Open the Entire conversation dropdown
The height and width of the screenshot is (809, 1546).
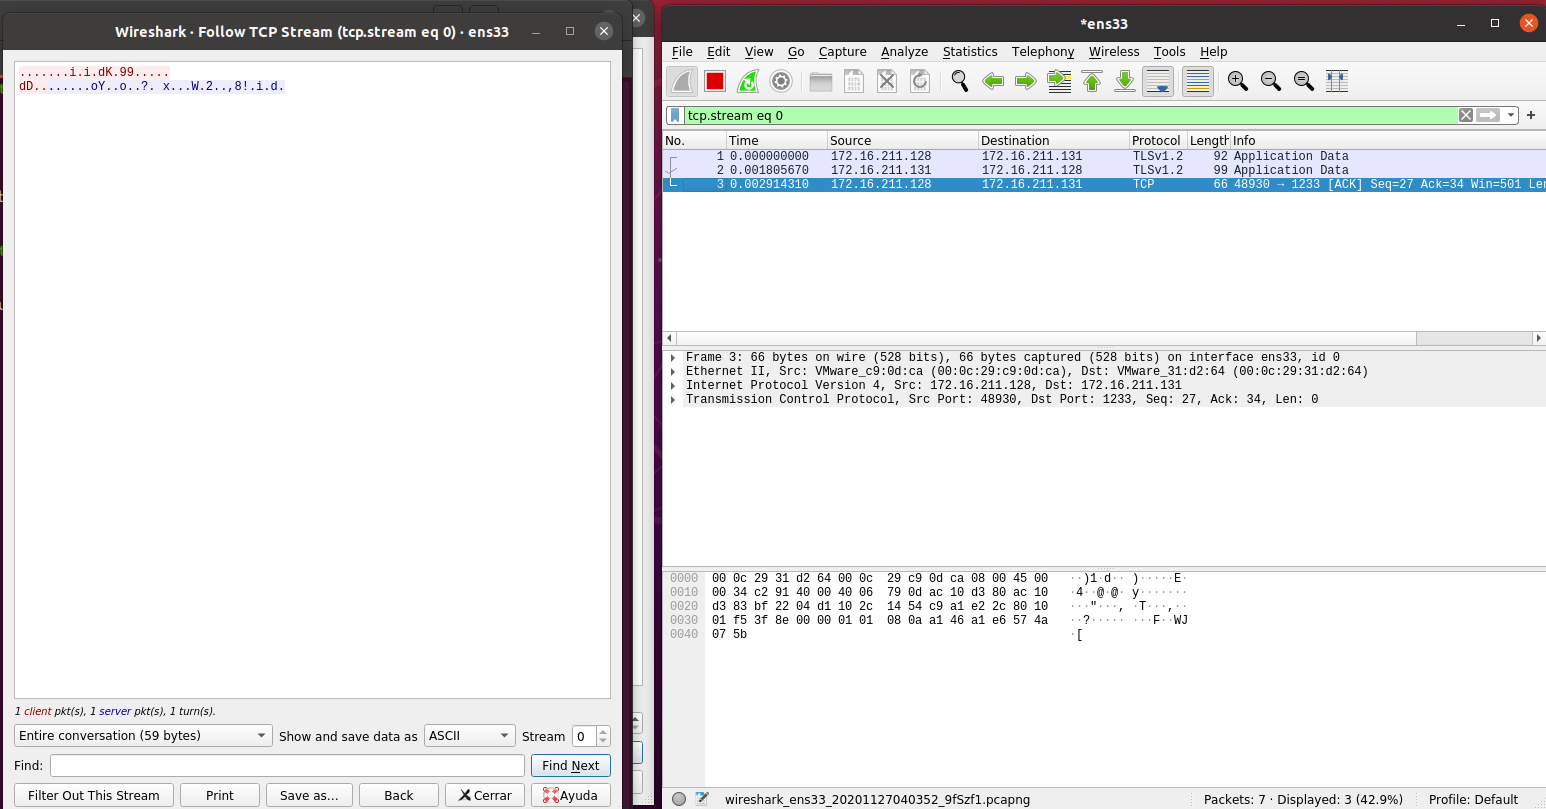[x=143, y=736]
